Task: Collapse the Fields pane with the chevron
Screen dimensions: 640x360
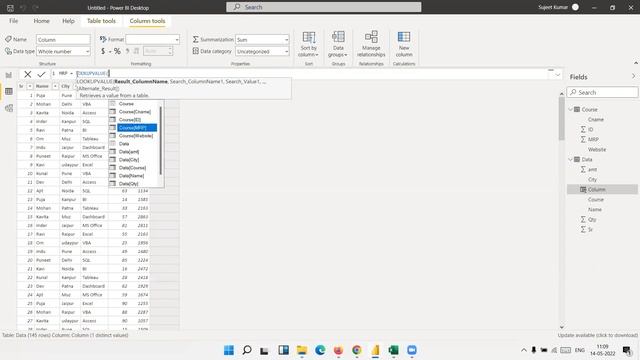Action: click(633, 76)
